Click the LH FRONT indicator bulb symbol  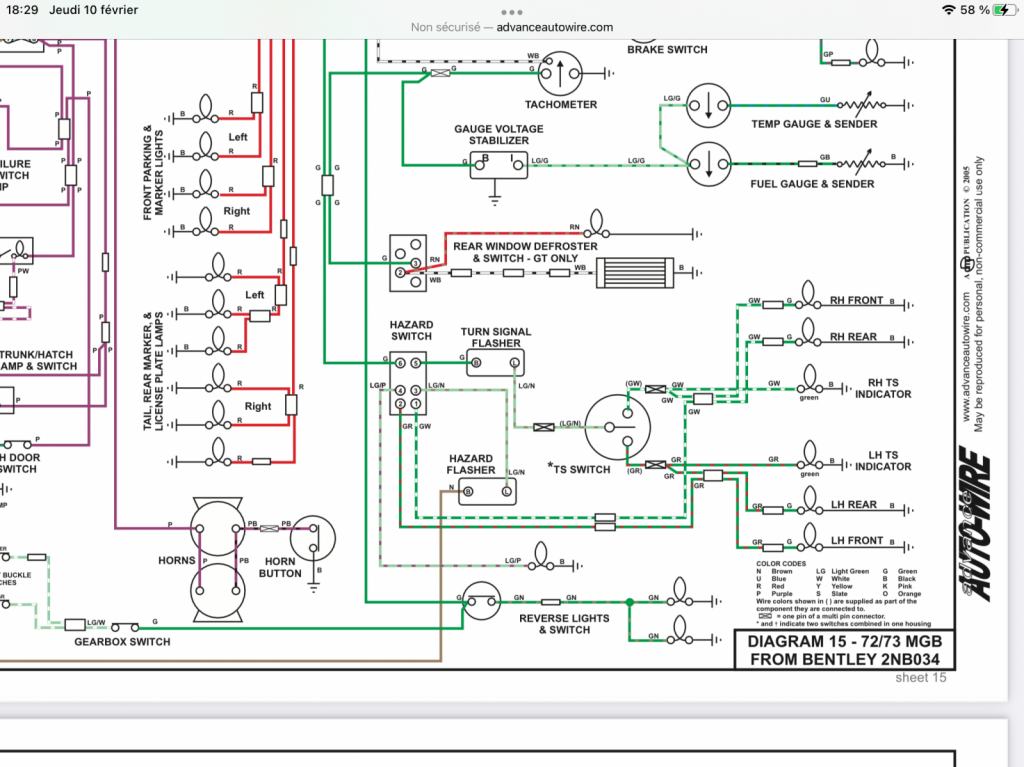pos(809,537)
